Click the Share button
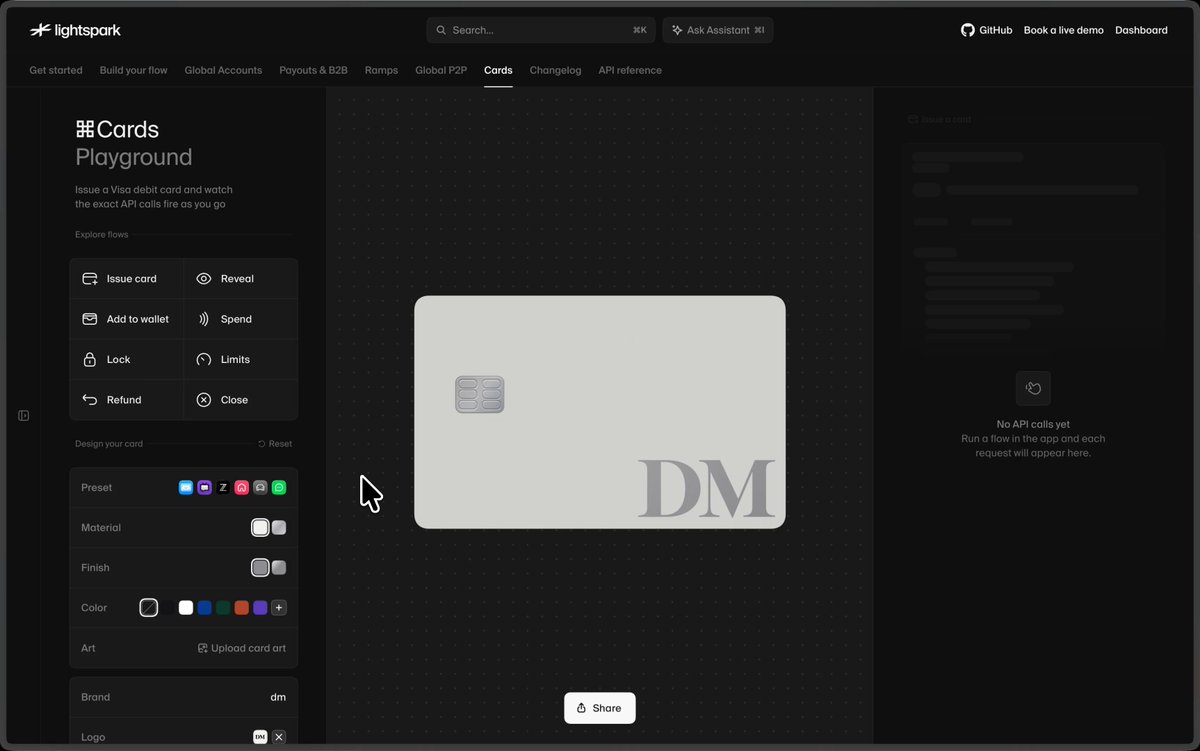The height and width of the screenshot is (751, 1200). (600, 708)
